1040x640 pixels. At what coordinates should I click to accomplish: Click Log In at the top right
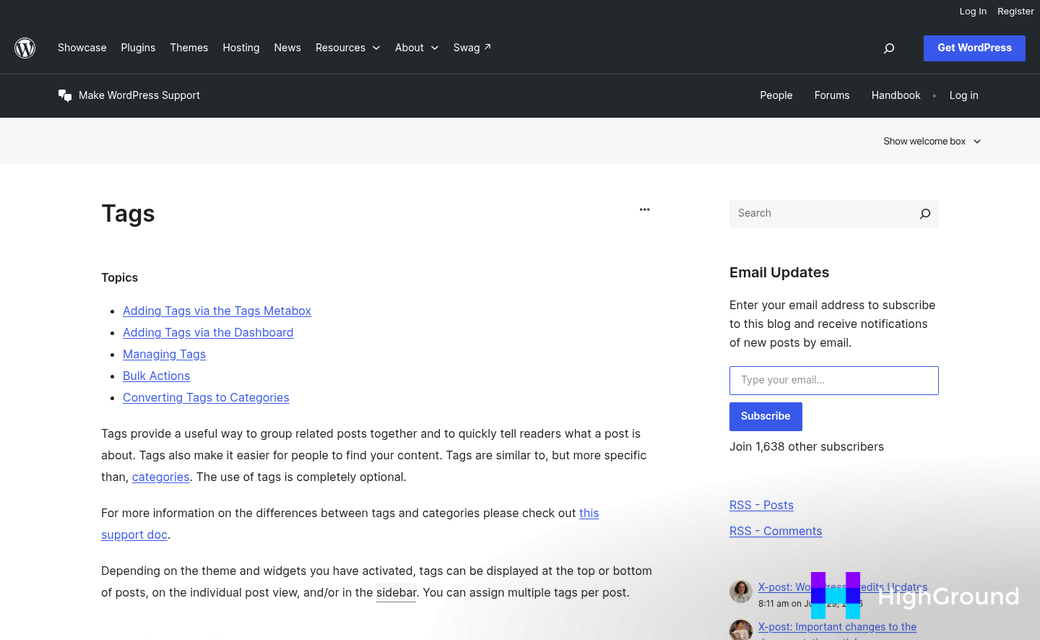(972, 11)
